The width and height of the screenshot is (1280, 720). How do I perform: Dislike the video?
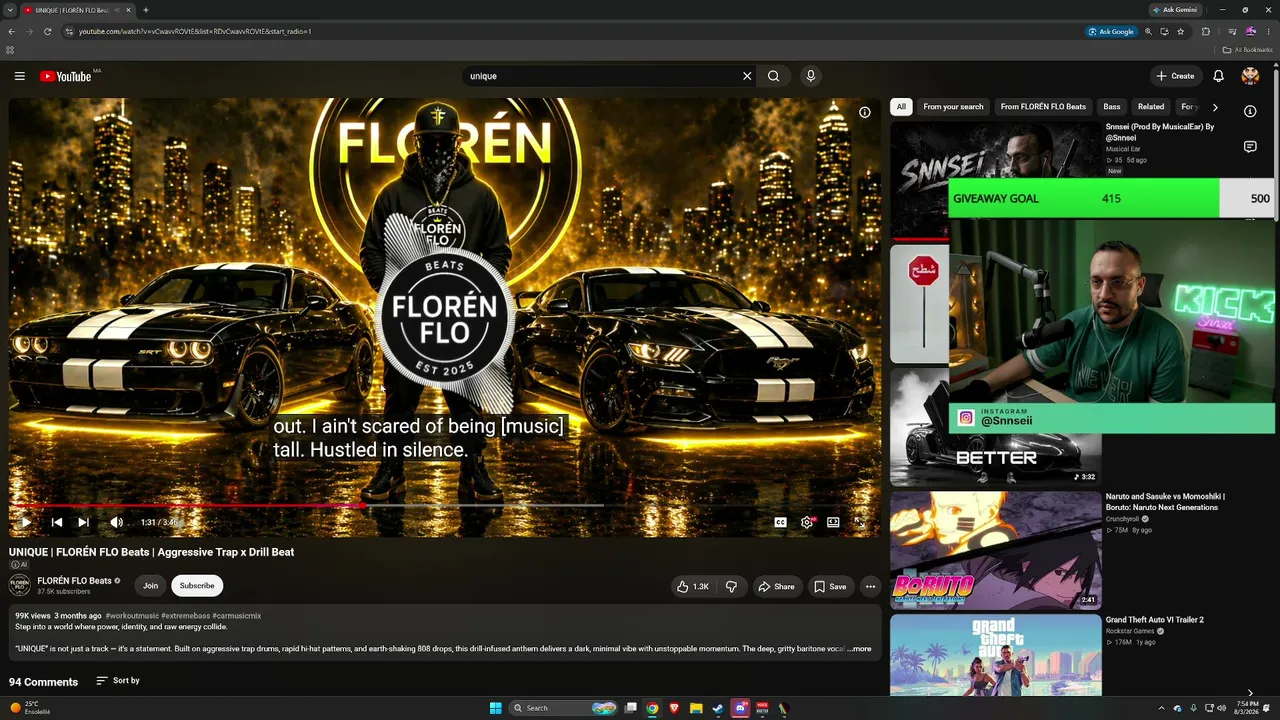[x=731, y=587]
